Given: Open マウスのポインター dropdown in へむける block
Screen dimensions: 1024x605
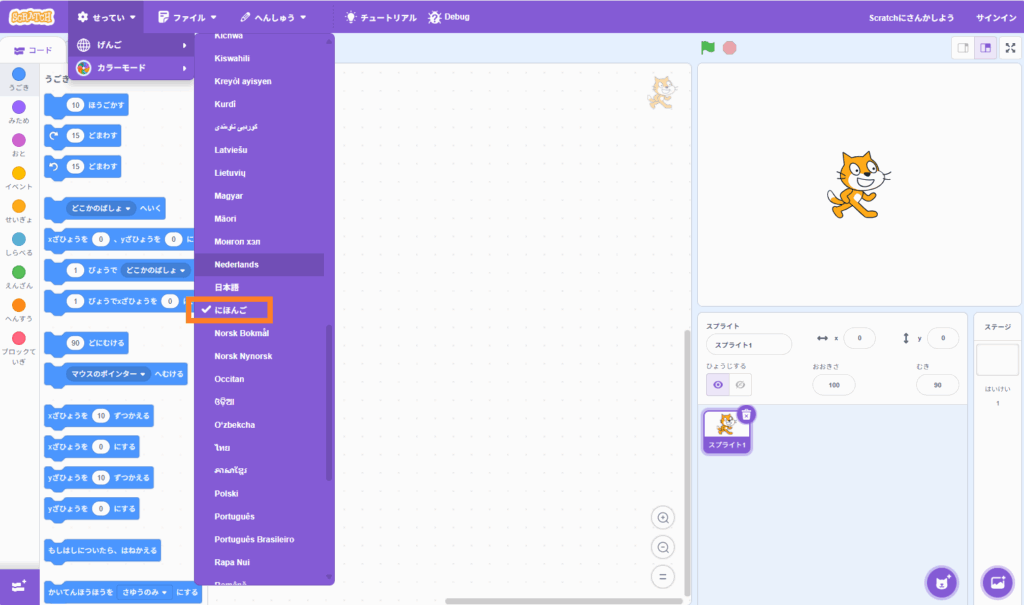Looking at the screenshot, I should 108,374.
